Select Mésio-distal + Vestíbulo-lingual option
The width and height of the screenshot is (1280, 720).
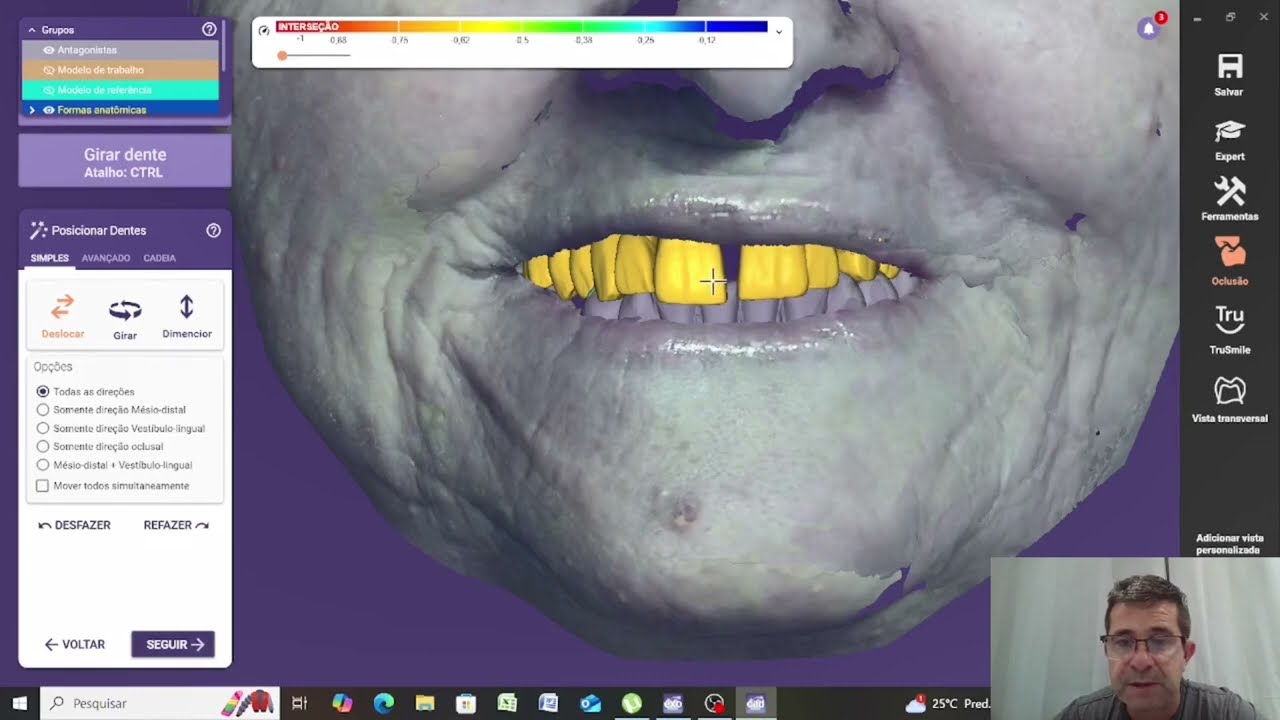click(x=43, y=465)
